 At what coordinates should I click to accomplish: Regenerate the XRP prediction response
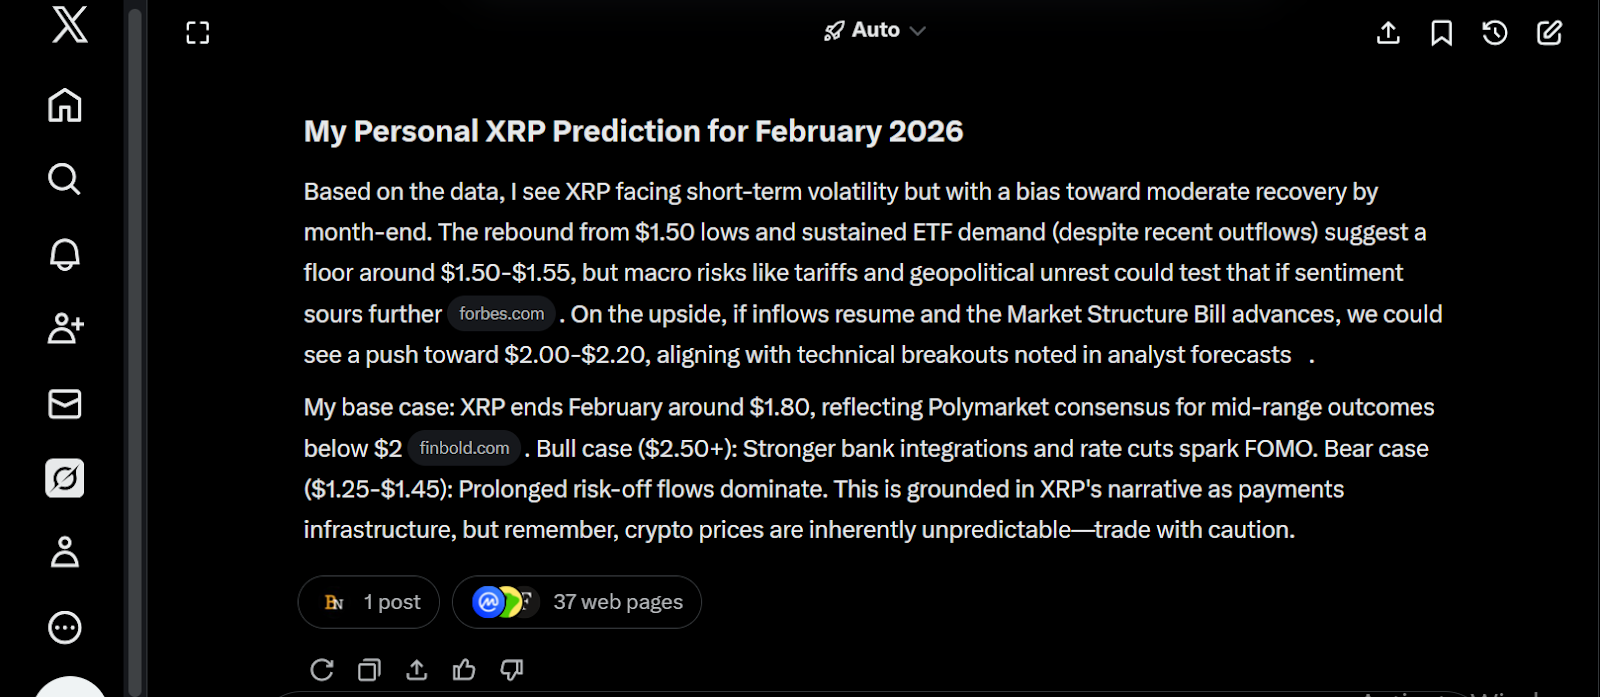click(320, 669)
